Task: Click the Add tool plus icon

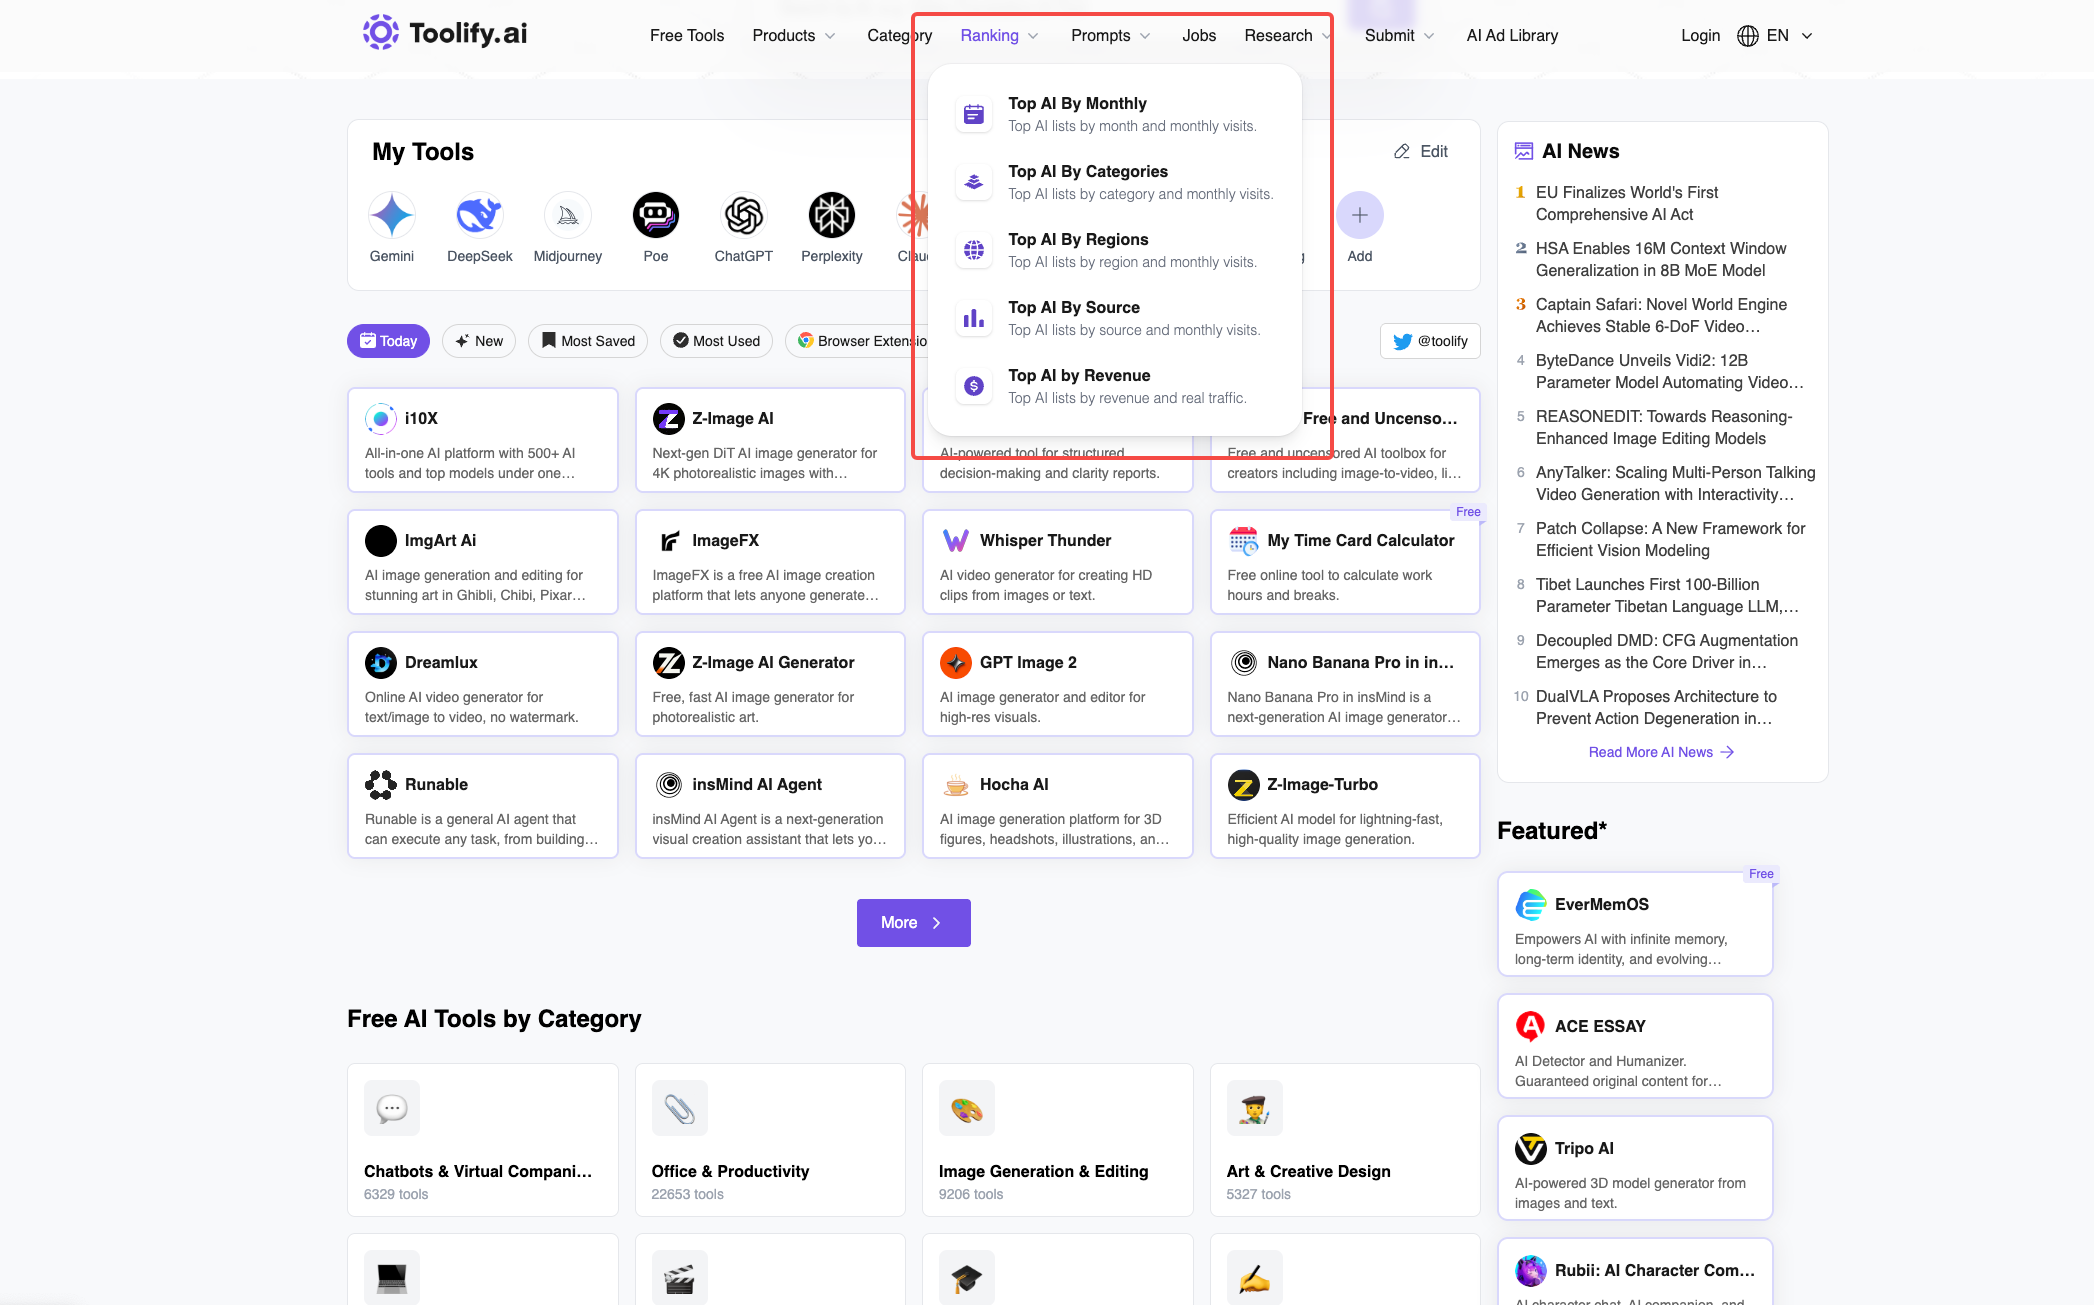Action: (x=1360, y=215)
